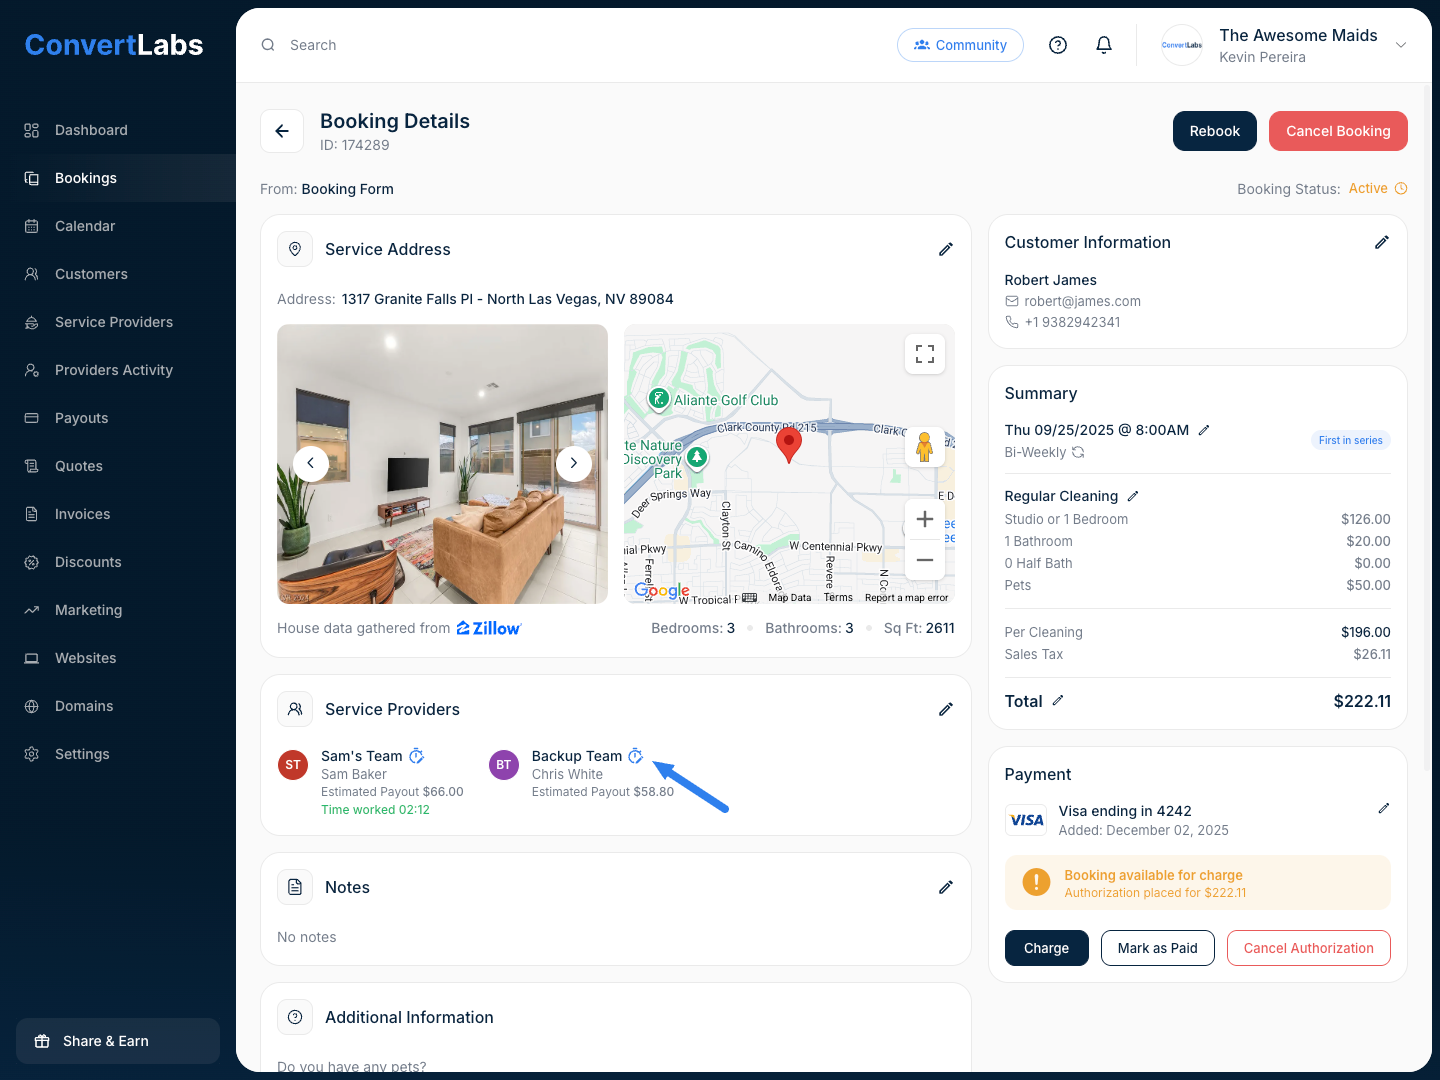Viewport: 1440px width, 1080px height.
Task: Click the back arrow beside Booking Details
Action: tap(282, 131)
